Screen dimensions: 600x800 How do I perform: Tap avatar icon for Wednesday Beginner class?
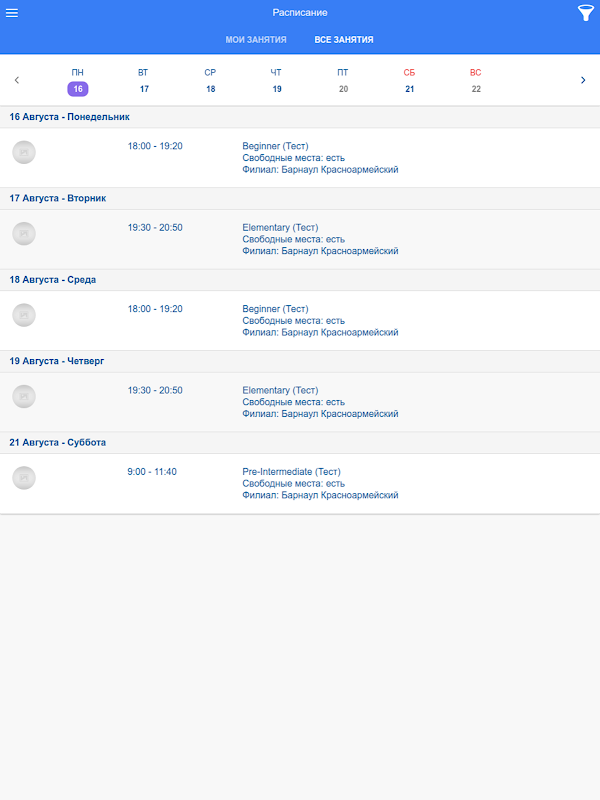25,314
